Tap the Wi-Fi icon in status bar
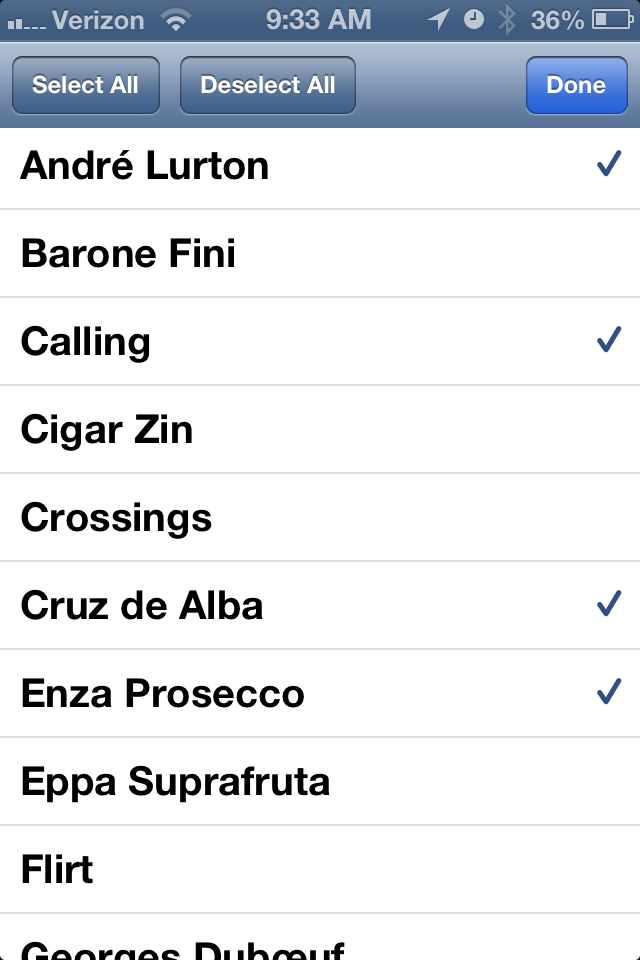Image resolution: width=640 pixels, height=960 pixels. 176,21
